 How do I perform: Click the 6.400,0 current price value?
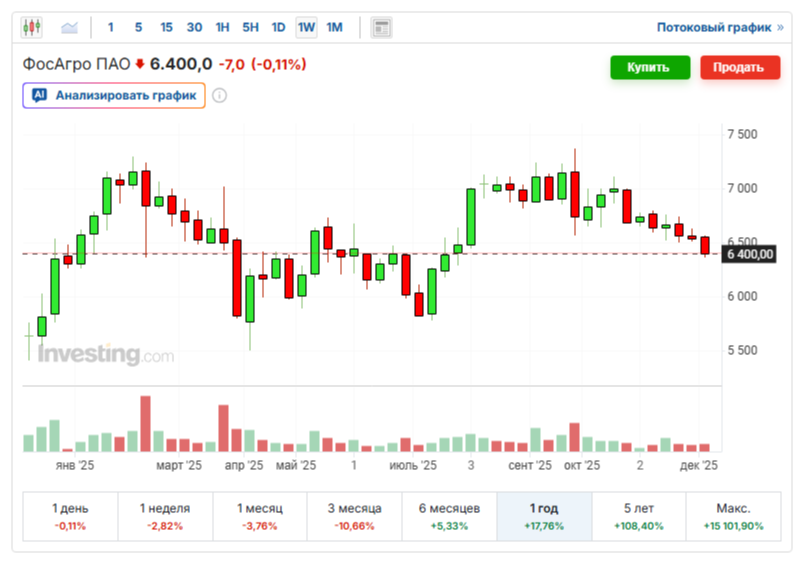181,64
